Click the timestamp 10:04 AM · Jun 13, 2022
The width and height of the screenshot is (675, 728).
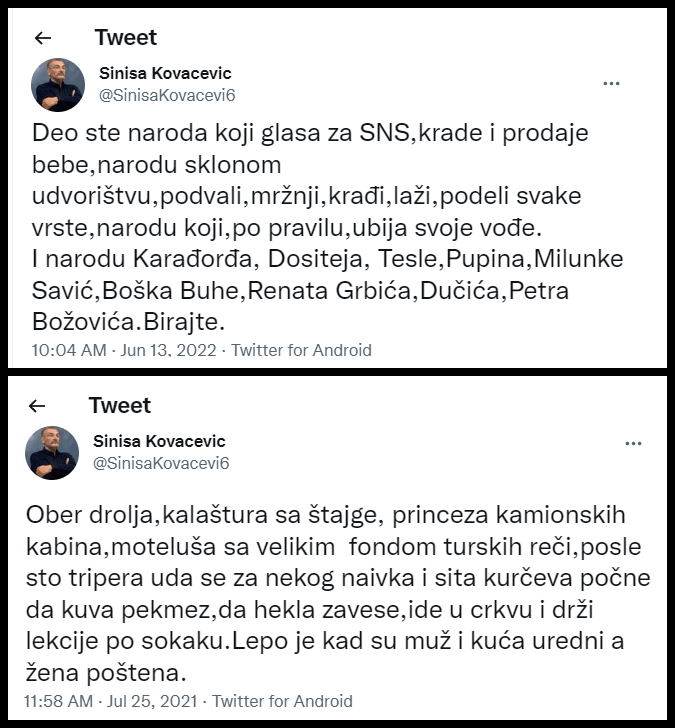(x=125, y=350)
